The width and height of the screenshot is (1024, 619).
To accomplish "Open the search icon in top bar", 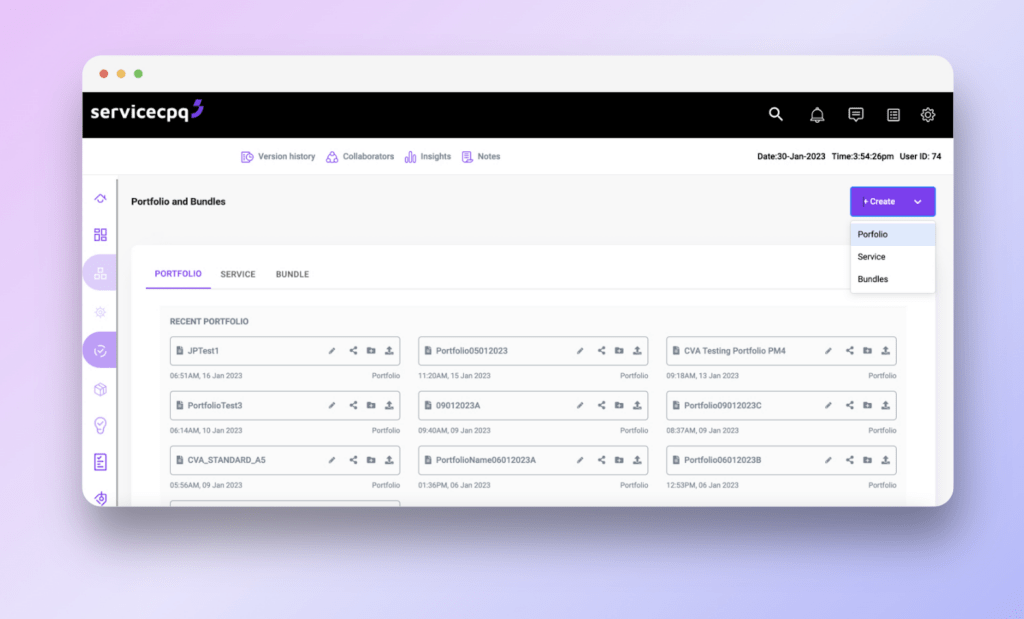I will (x=775, y=114).
